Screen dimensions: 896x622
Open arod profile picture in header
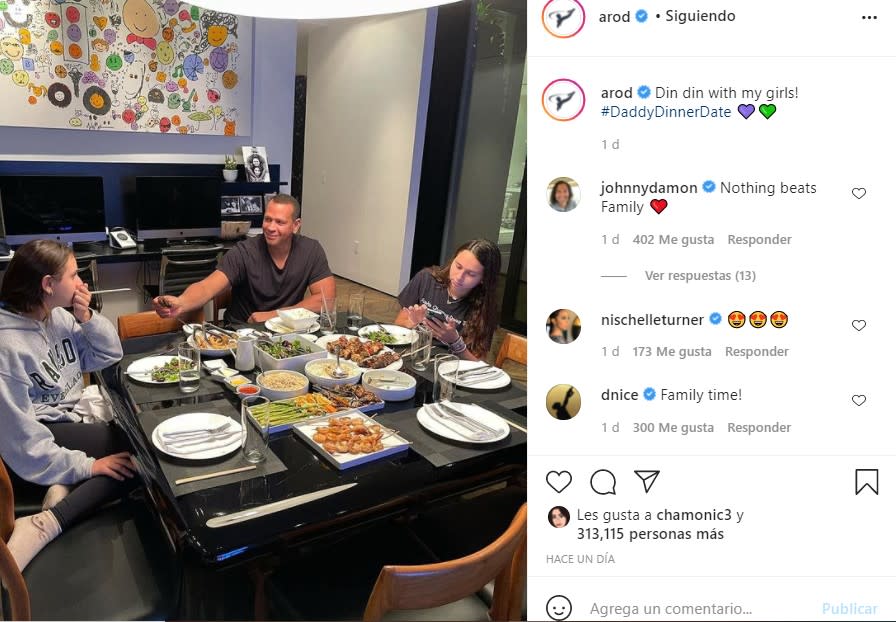click(x=563, y=18)
